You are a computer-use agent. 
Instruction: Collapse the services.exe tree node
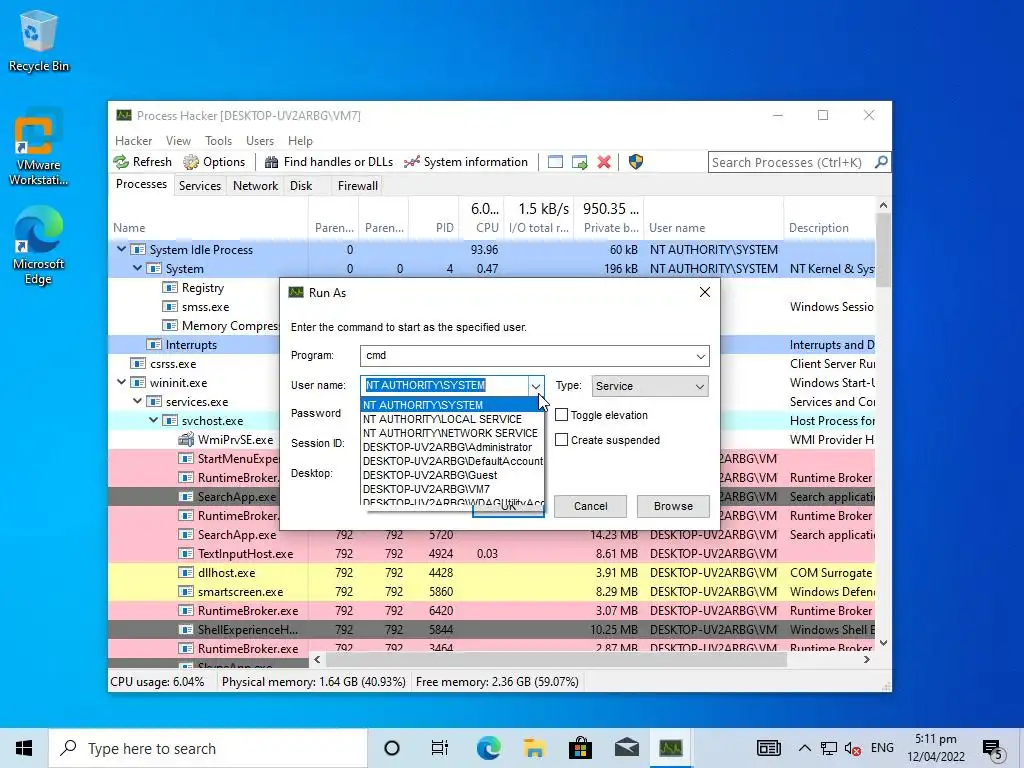click(137, 401)
